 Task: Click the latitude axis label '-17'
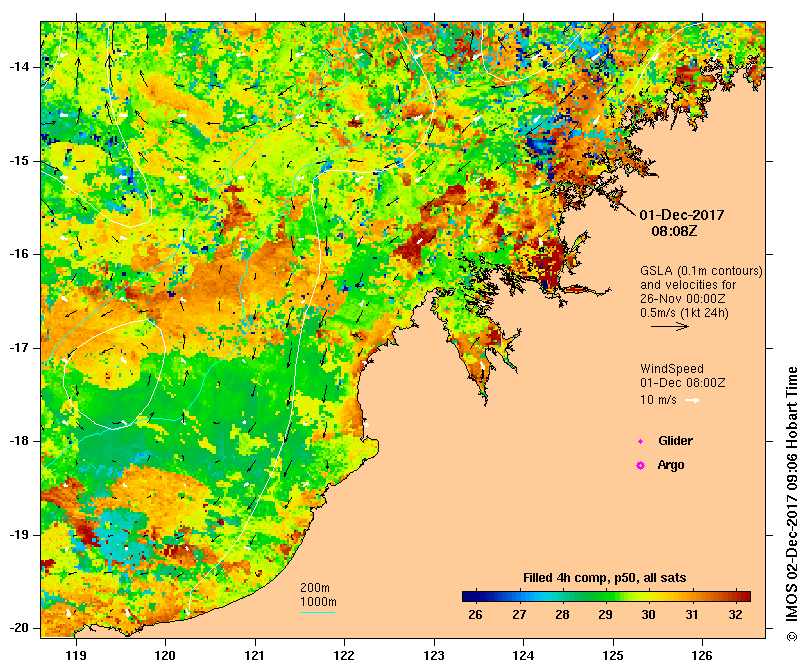pyautogui.click(x=19, y=348)
